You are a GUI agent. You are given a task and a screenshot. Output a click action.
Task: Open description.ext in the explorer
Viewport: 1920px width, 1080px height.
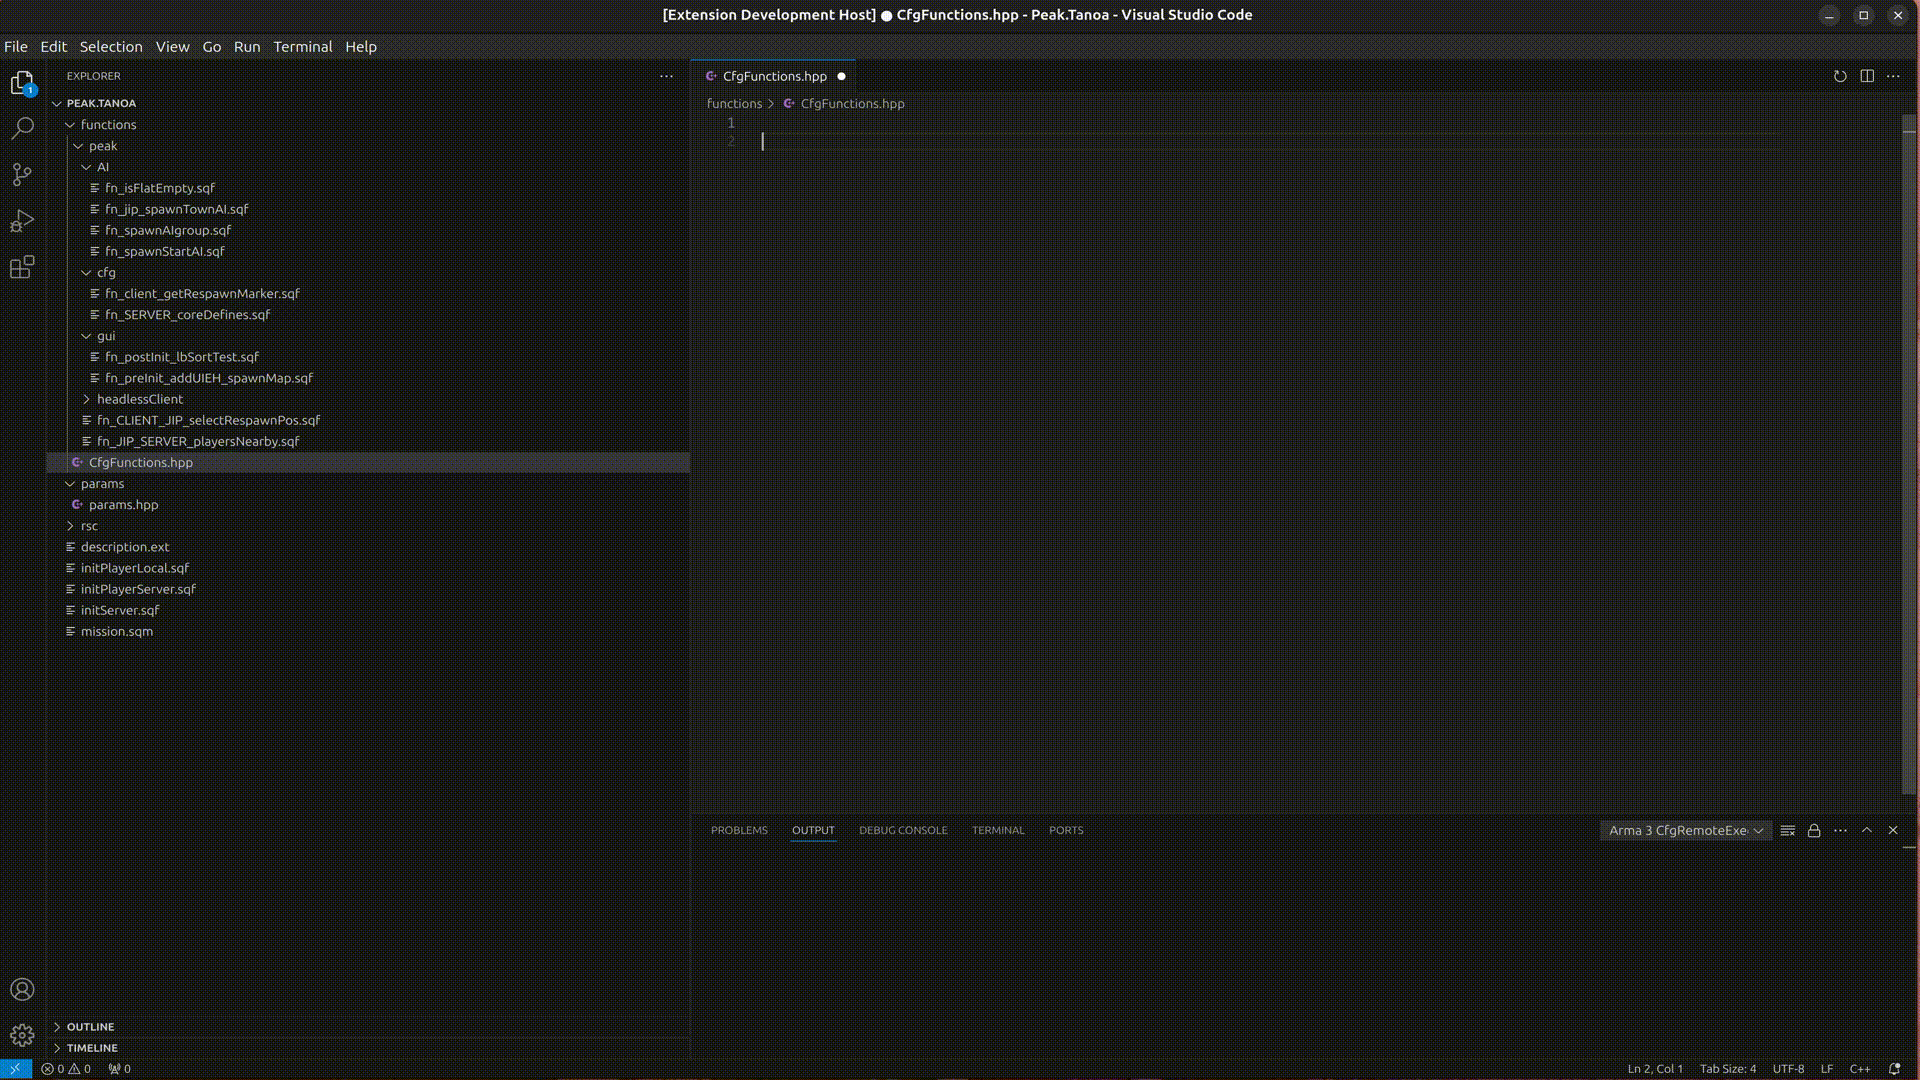[x=125, y=547]
